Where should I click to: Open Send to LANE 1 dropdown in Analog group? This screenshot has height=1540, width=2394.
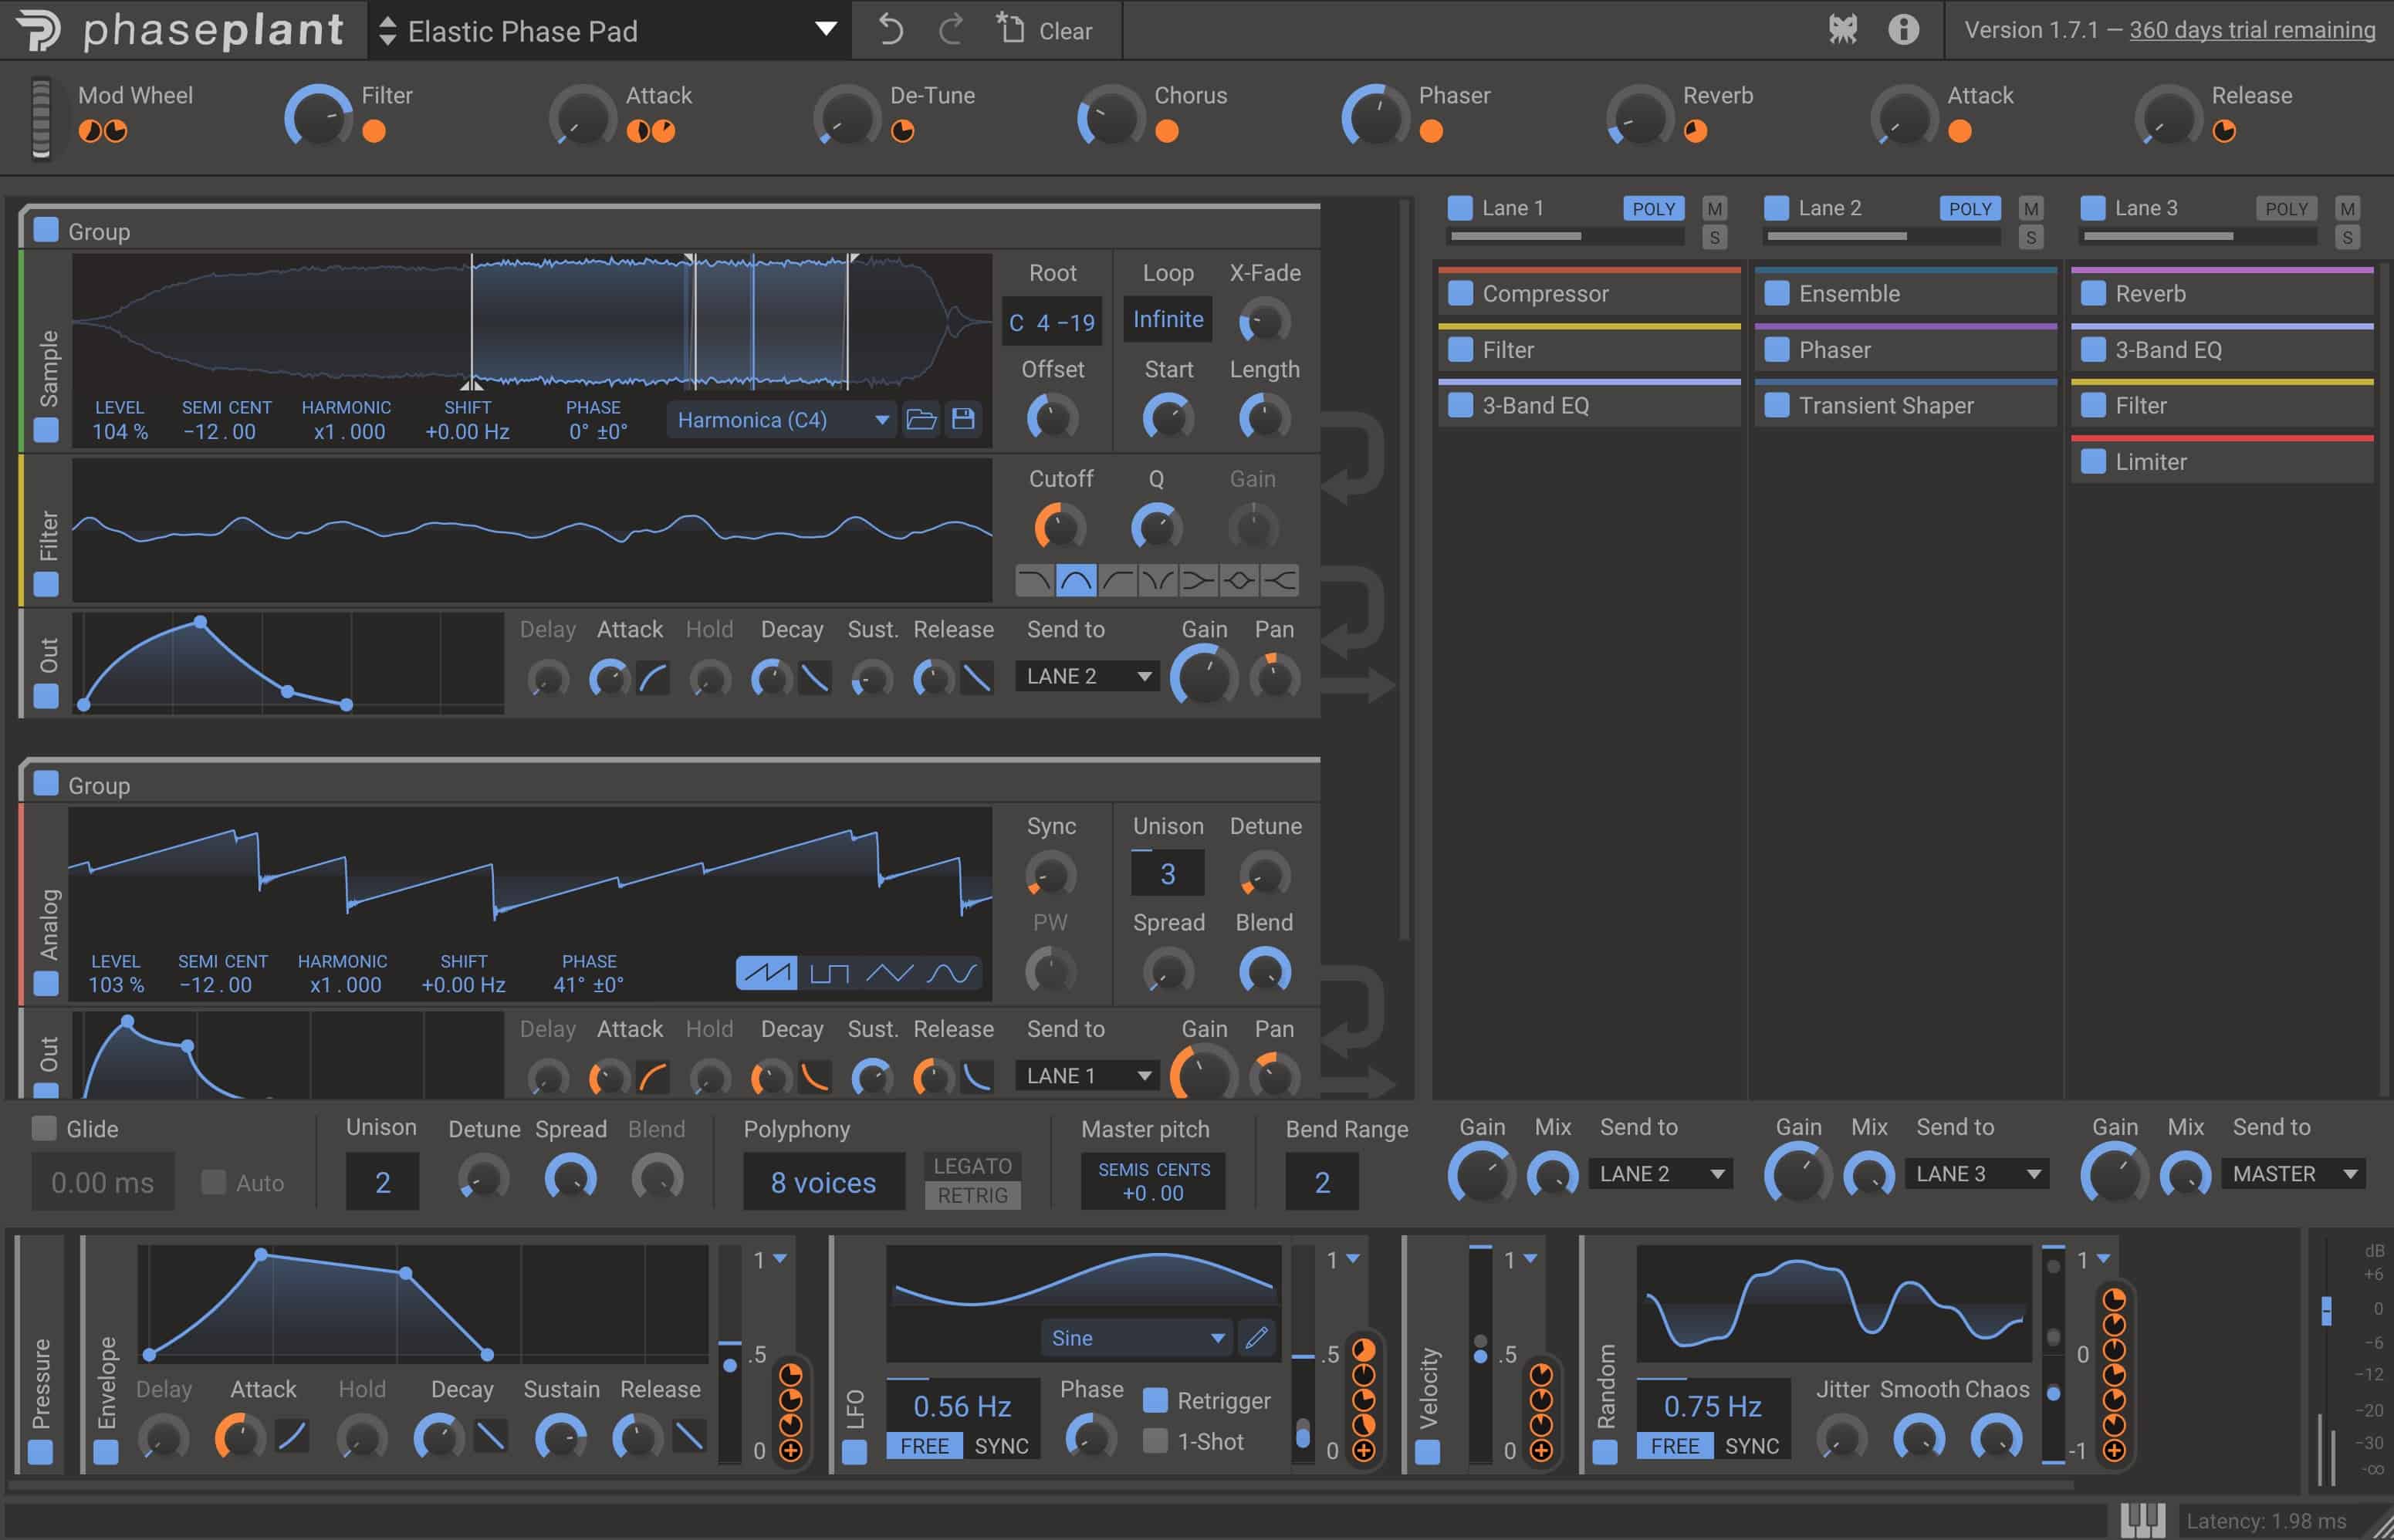(1087, 1076)
